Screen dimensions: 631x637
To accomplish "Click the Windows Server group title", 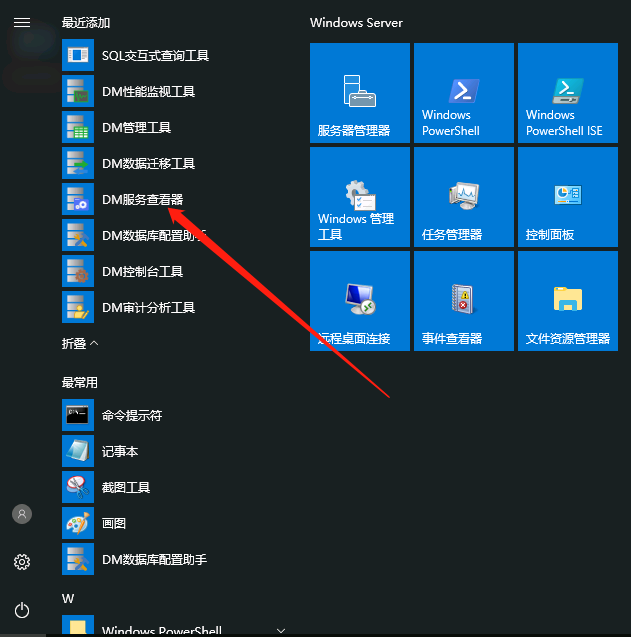I will (x=356, y=23).
